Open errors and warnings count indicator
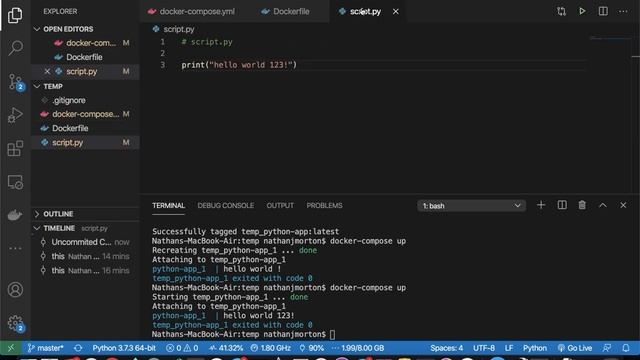Viewport: 640px width, 360px height. click(182, 348)
